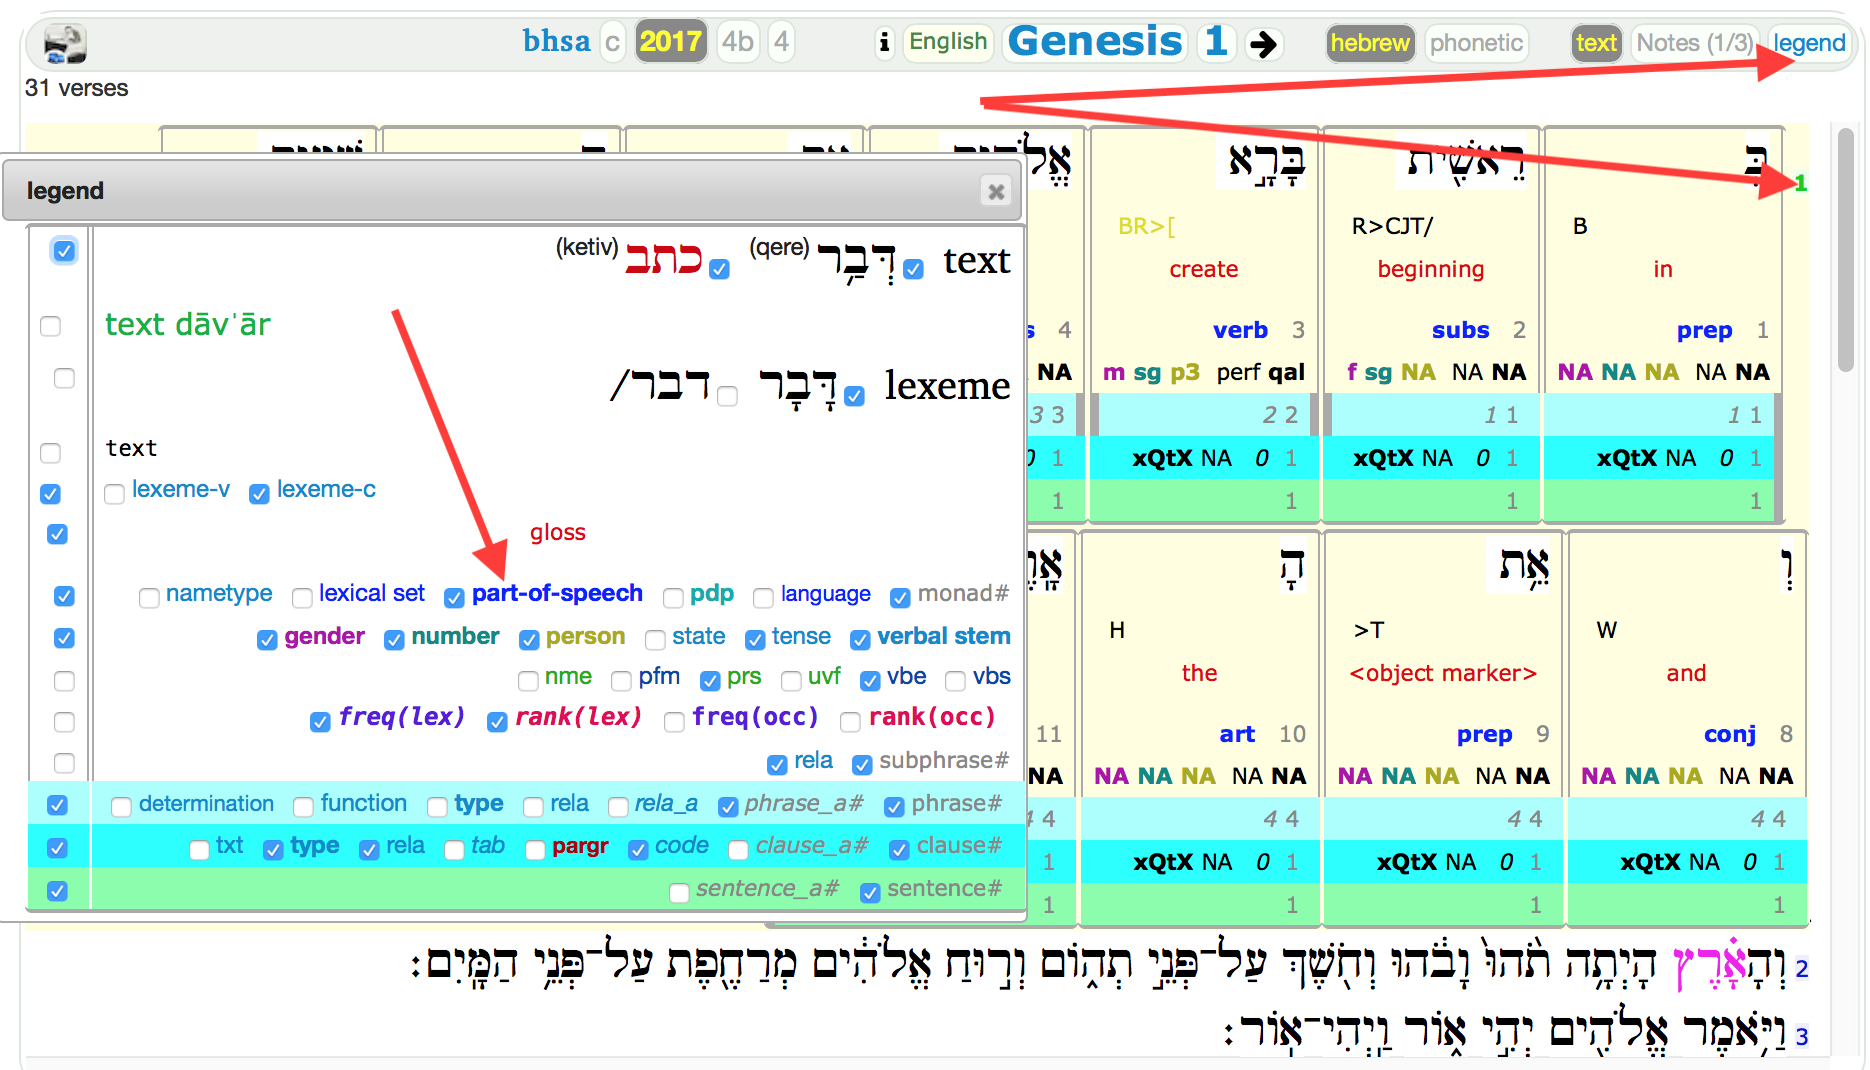Select the text view tab
The image size is (1870, 1070).
point(1596,43)
